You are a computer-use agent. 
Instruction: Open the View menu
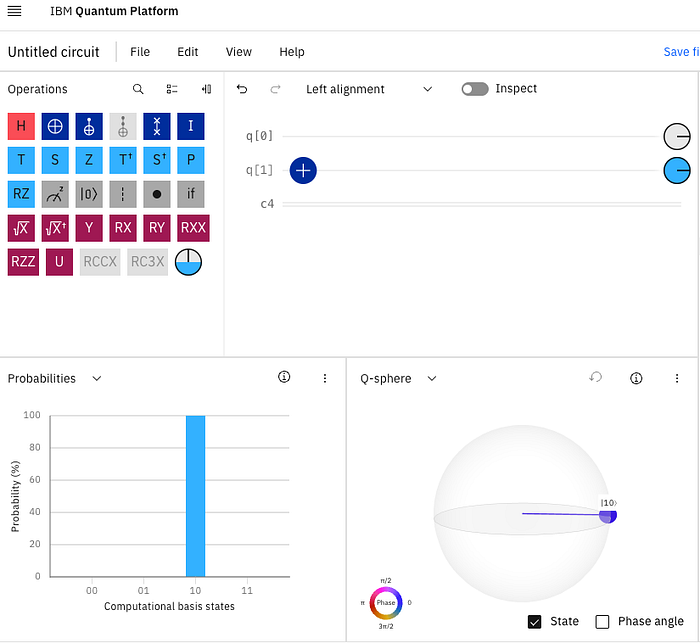coord(238,52)
